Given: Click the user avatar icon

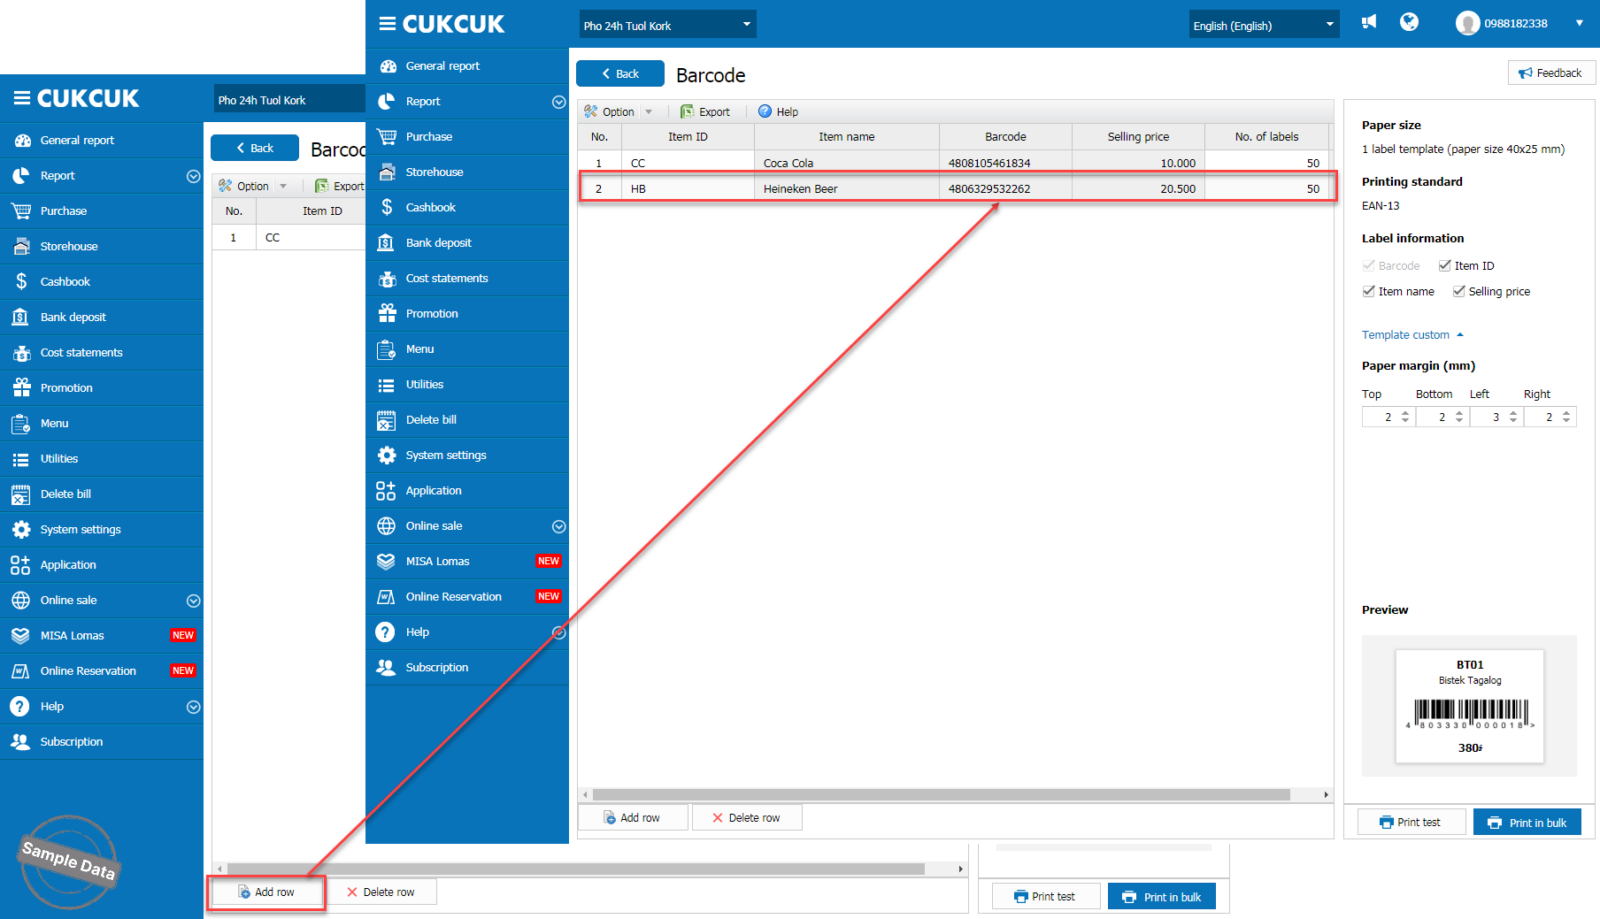Looking at the screenshot, I should (x=1467, y=23).
